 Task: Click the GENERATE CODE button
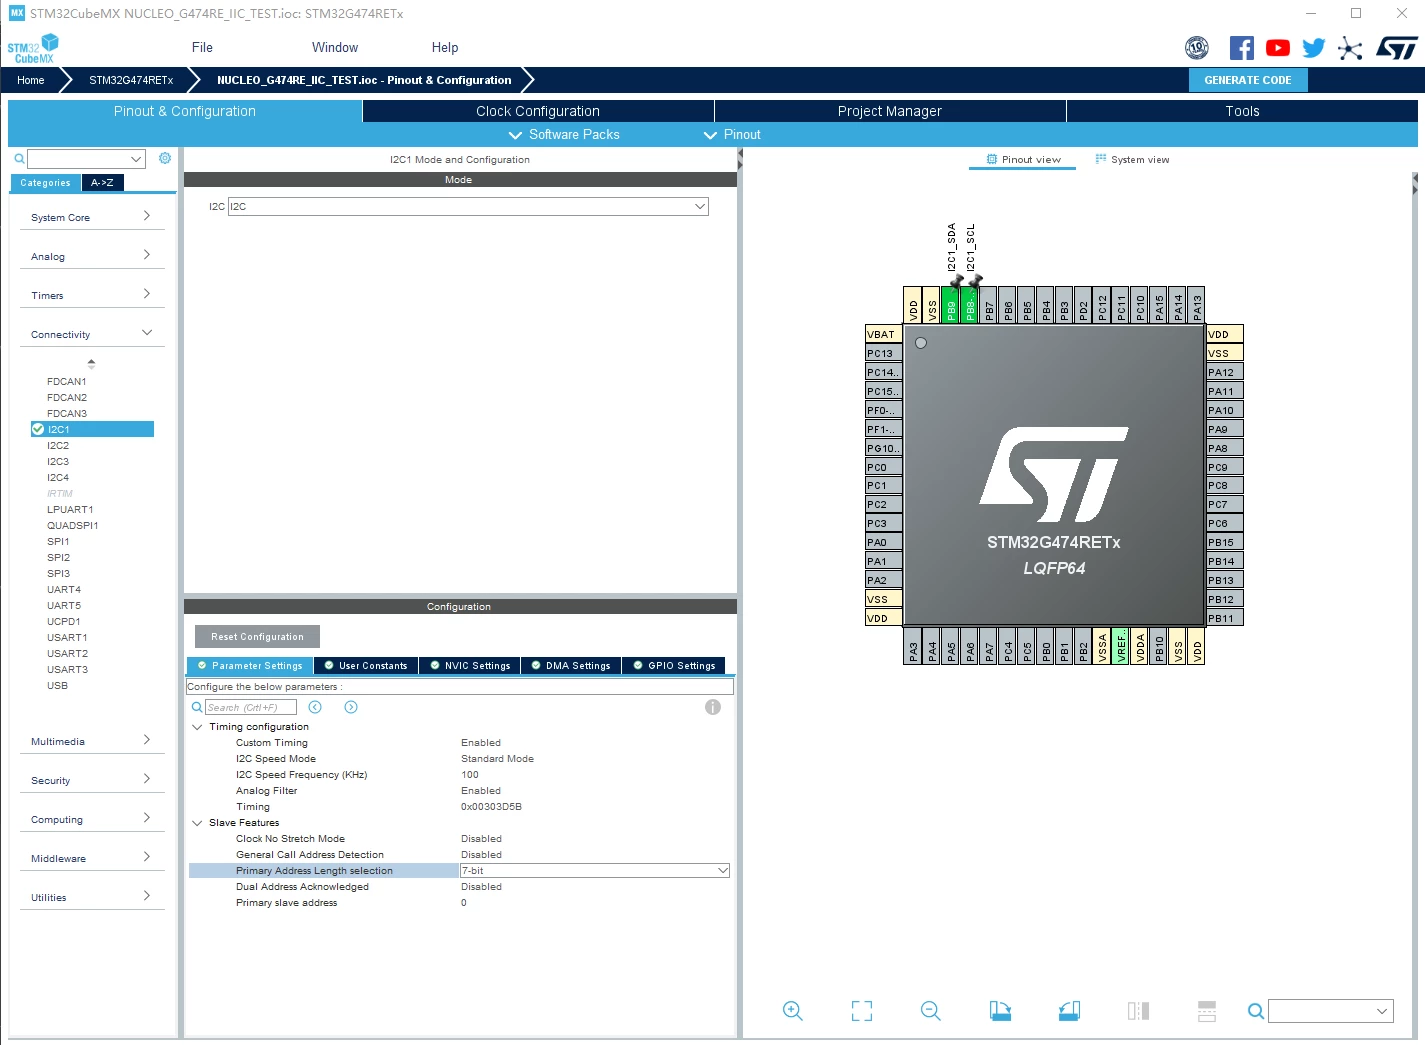pyautogui.click(x=1248, y=80)
